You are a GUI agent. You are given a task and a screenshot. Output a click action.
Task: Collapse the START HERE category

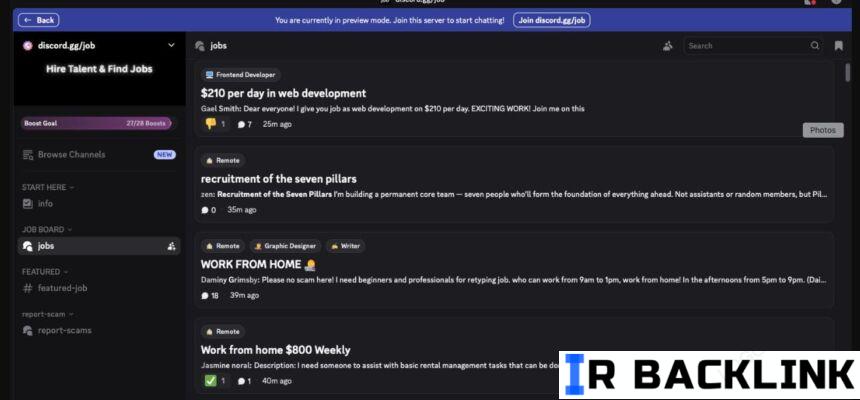pos(48,187)
